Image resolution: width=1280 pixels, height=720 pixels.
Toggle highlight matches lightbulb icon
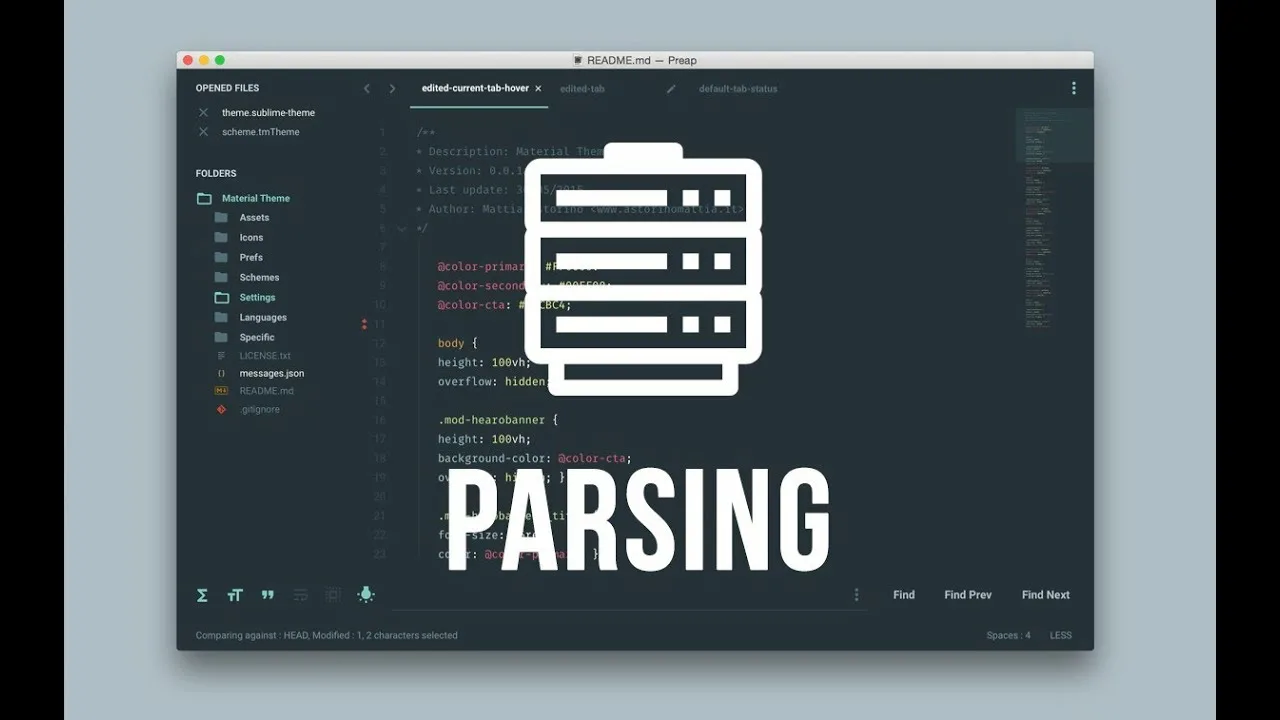pos(366,594)
